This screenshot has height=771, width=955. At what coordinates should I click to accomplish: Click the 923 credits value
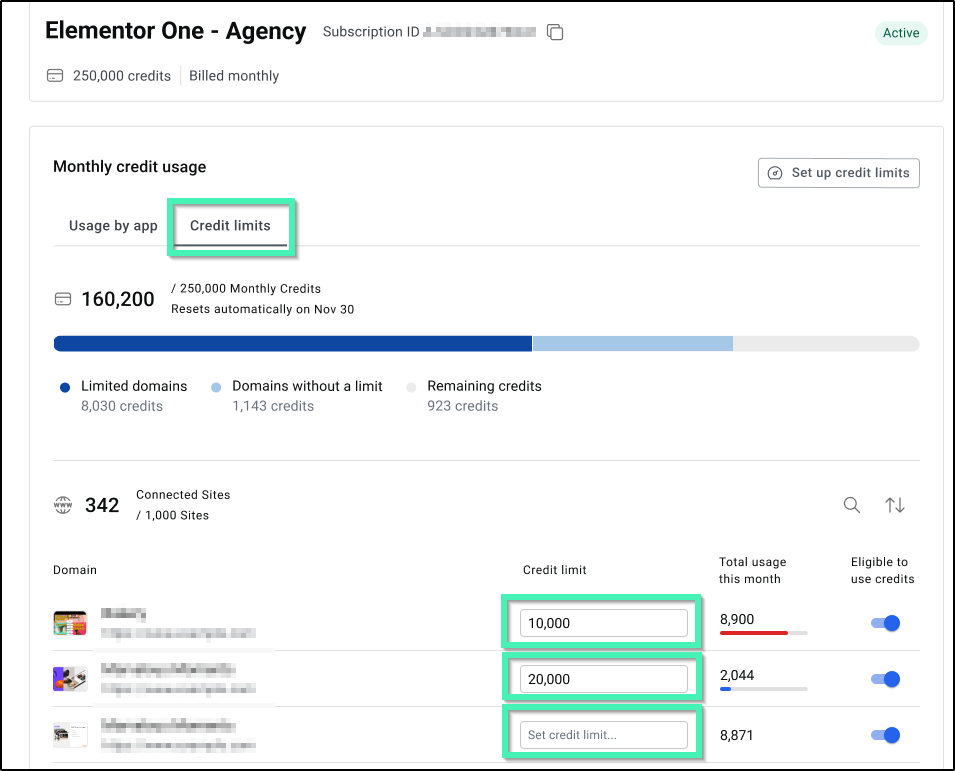[x=463, y=406]
